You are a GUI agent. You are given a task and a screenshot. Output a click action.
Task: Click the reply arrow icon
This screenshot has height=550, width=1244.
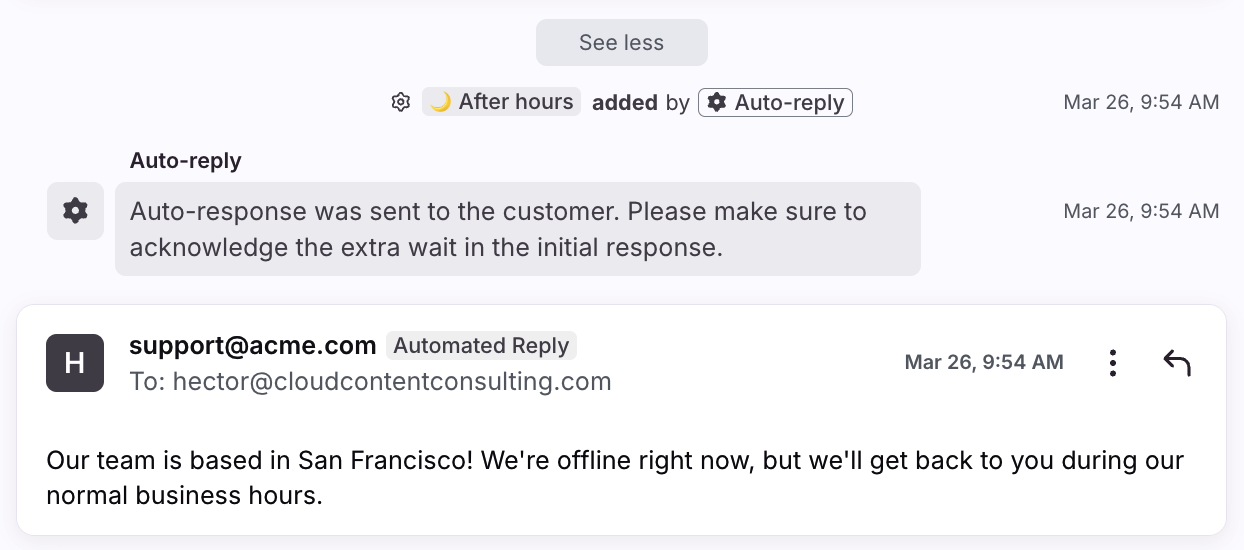coord(1177,363)
